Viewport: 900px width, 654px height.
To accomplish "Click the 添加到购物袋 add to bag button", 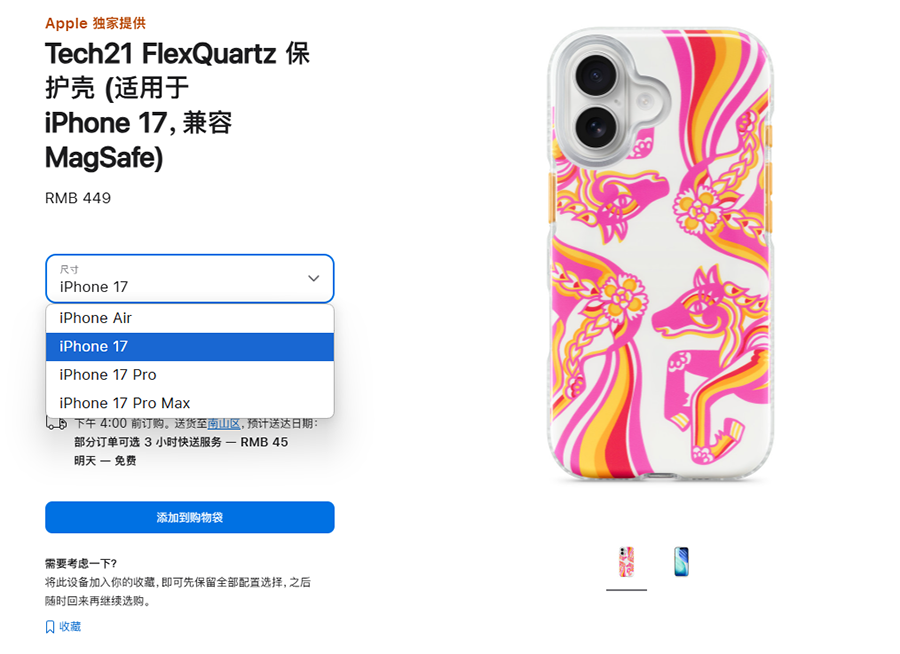I will (189, 517).
